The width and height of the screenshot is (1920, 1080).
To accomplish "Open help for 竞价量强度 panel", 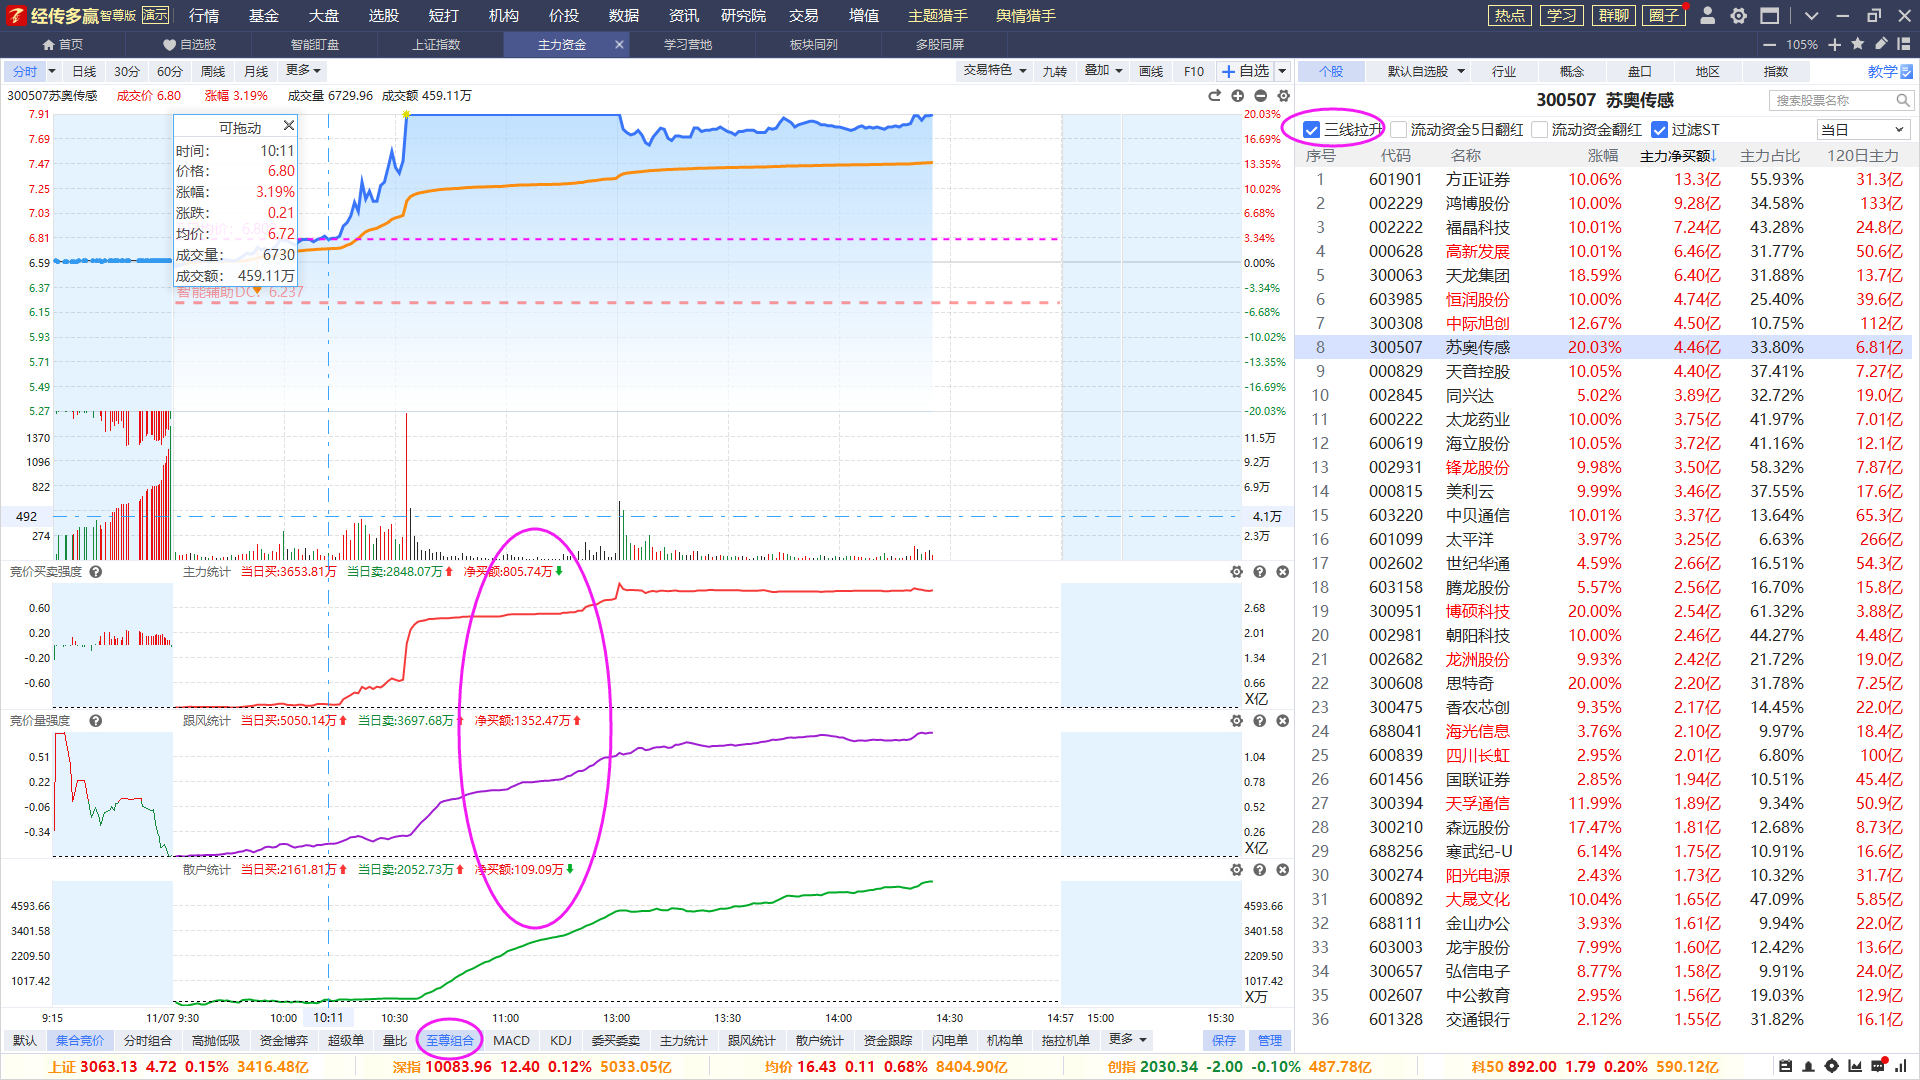I will tap(96, 721).
